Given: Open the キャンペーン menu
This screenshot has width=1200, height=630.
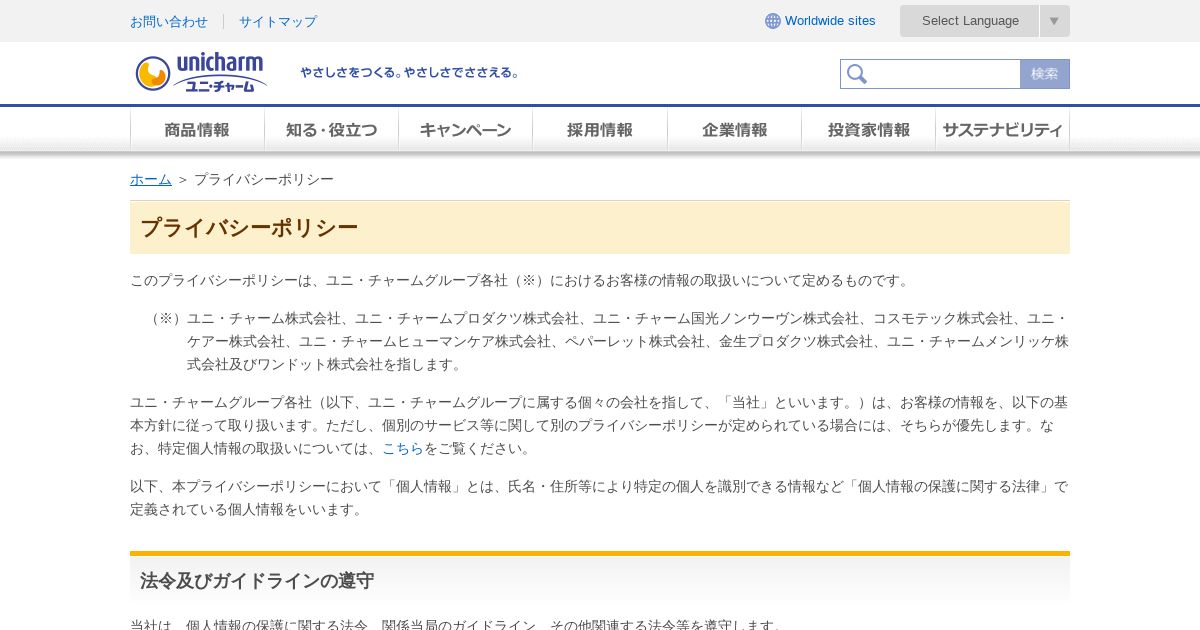Looking at the screenshot, I should pos(465,130).
